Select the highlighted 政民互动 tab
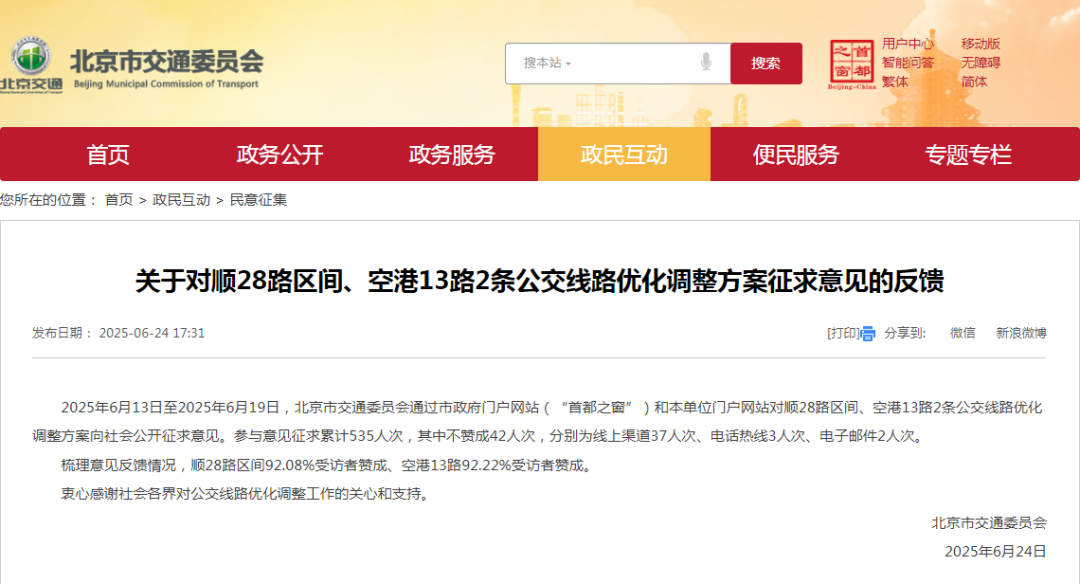Image resolution: width=1080 pixels, height=584 pixels. click(x=624, y=154)
